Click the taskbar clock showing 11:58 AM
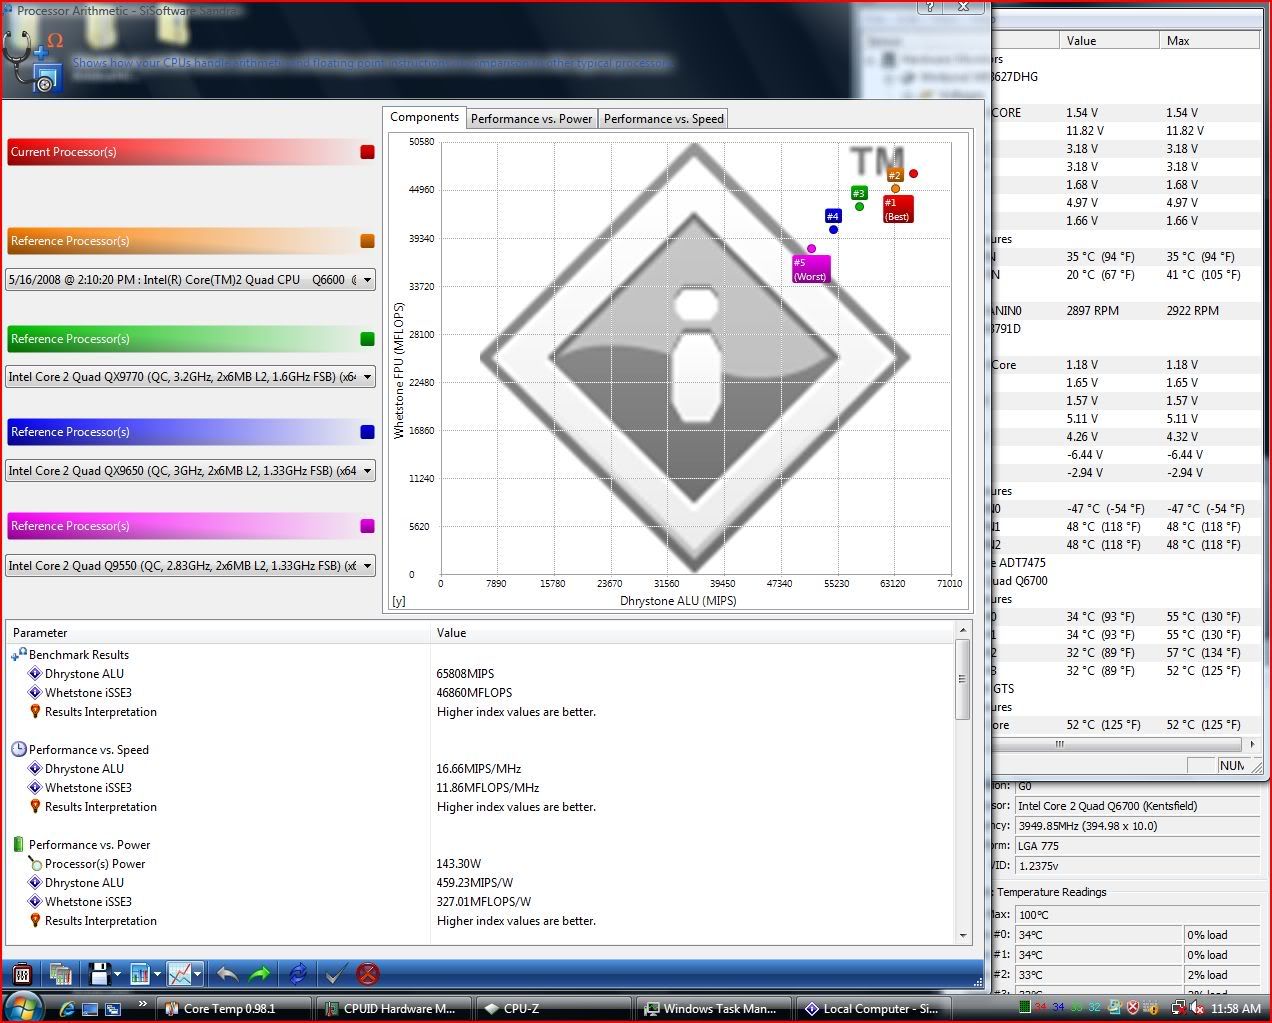Viewport: 1272px width, 1023px height. (x=1236, y=1008)
